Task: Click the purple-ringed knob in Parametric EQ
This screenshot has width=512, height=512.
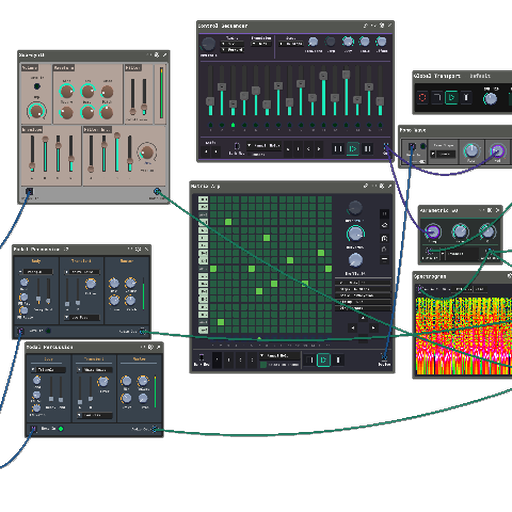Action: point(433,231)
